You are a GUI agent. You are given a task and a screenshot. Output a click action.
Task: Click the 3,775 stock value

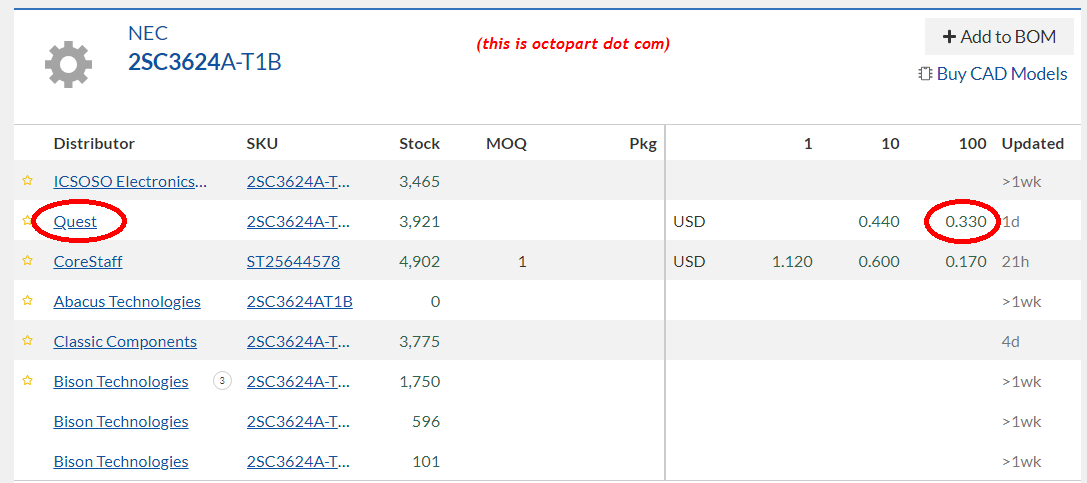(x=419, y=342)
